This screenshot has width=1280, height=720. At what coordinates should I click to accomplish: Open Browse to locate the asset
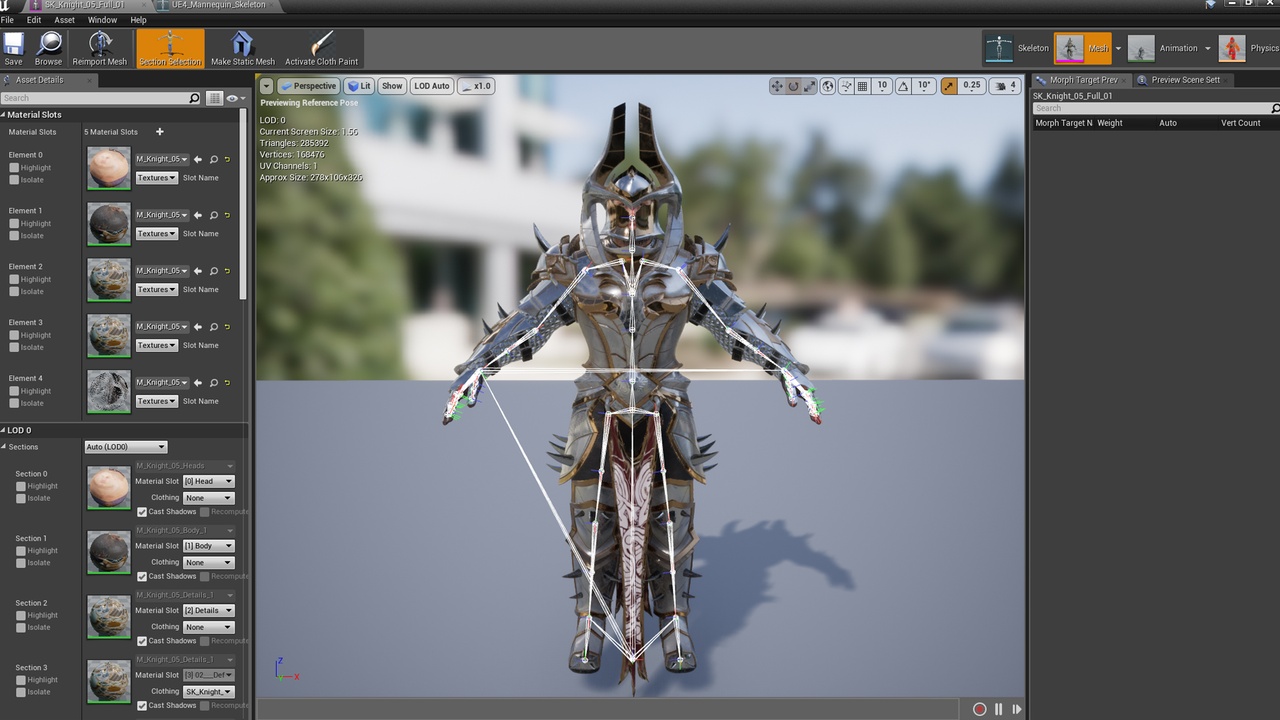48,48
